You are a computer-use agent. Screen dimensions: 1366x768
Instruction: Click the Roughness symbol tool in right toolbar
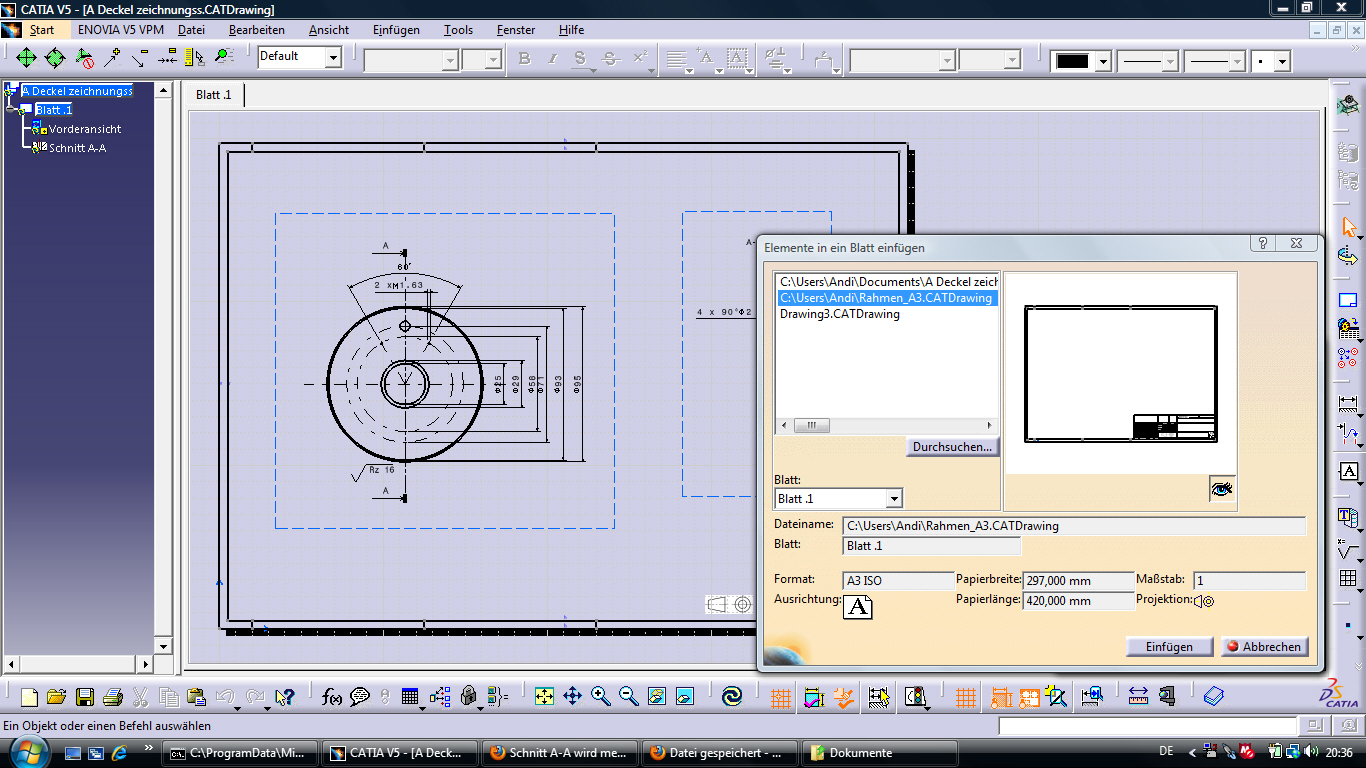1349,551
